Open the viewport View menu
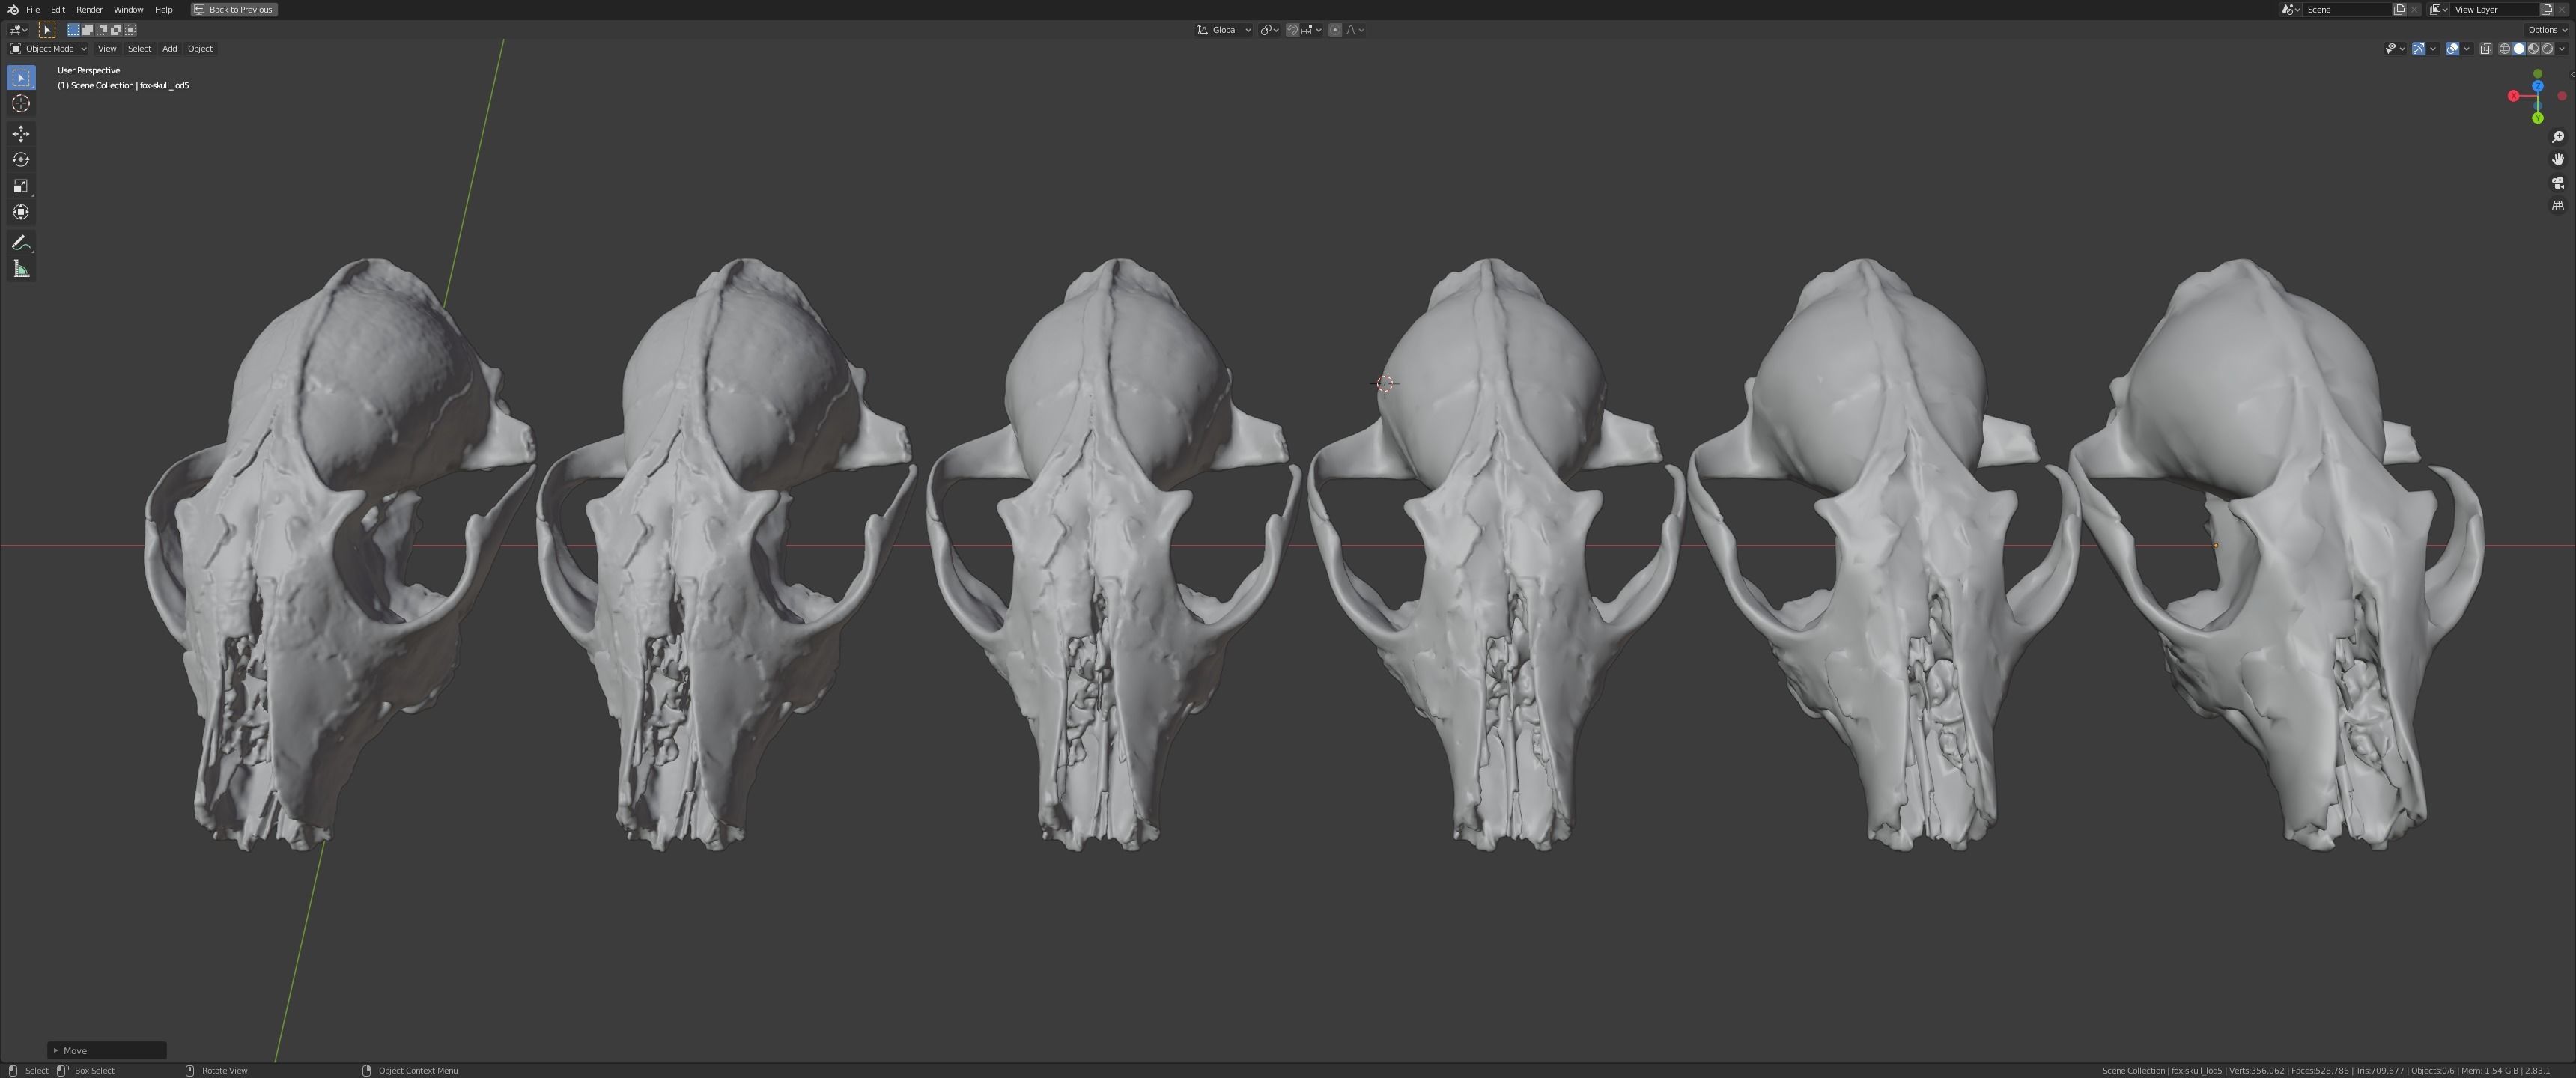 pos(107,48)
